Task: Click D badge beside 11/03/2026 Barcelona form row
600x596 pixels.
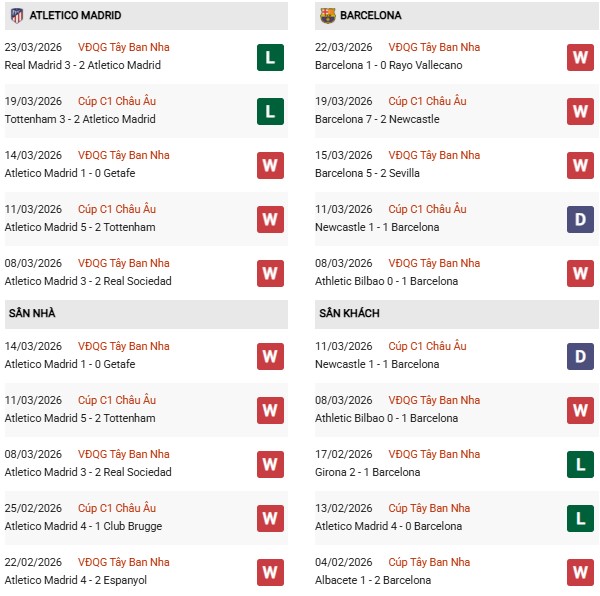Action: [x=580, y=219]
